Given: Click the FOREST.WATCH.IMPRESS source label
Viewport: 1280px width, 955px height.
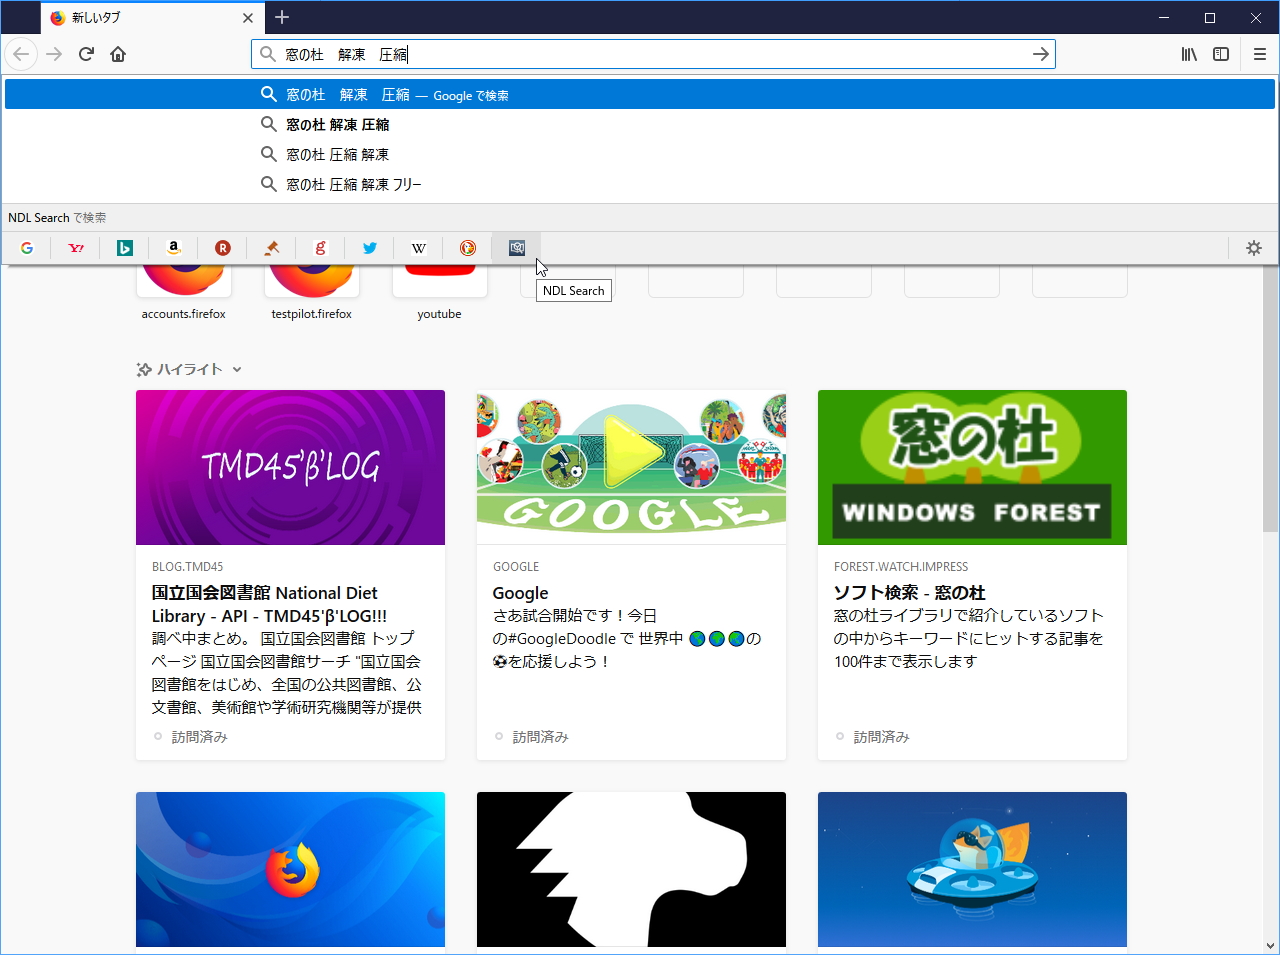Looking at the screenshot, I should coord(901,567).
